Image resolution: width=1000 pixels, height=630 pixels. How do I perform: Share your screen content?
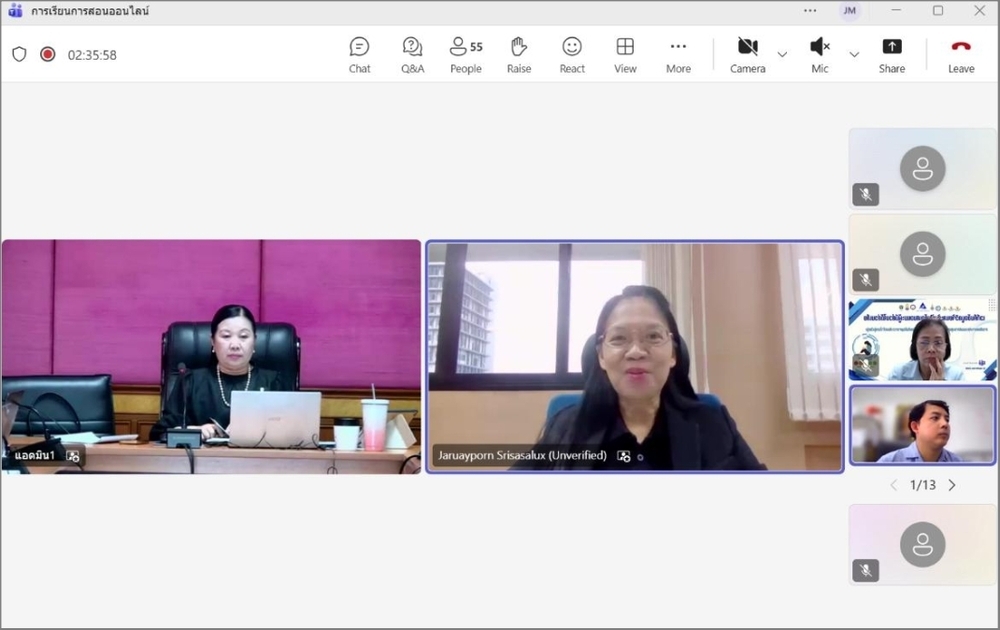(x=891, y=54)
